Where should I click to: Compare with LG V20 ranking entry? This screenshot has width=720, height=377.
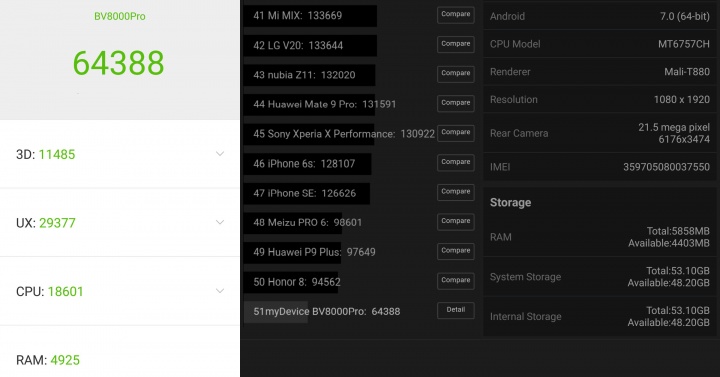[x=456, y=44]
